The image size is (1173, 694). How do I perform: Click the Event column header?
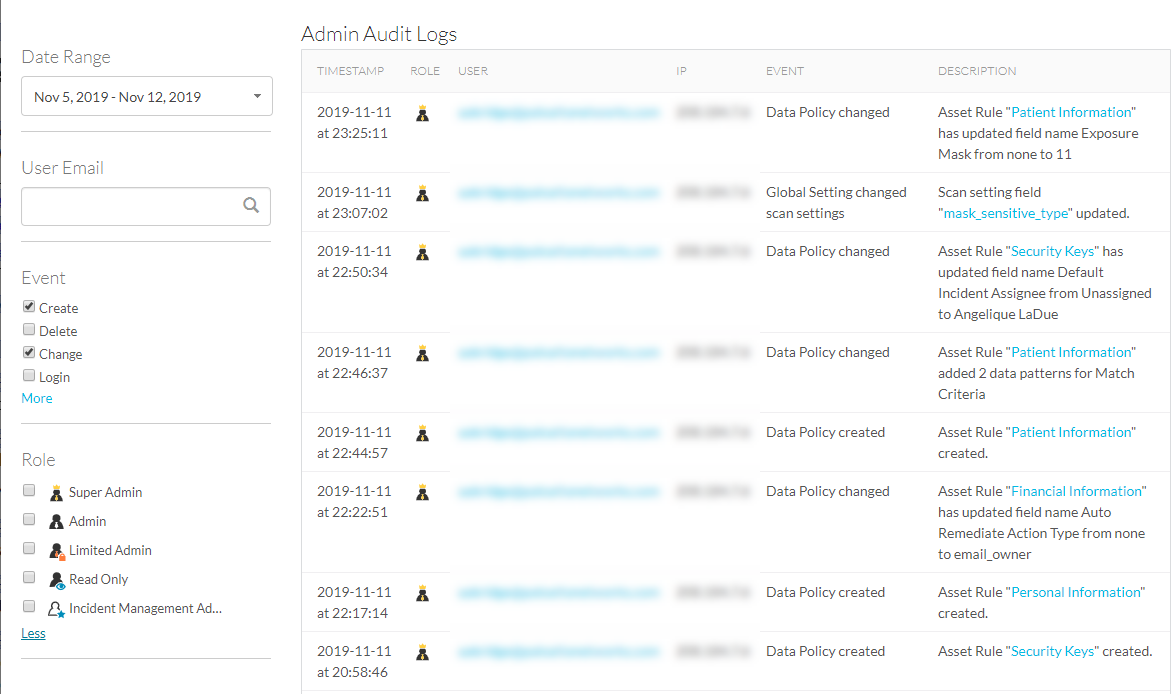click(784, 71)
